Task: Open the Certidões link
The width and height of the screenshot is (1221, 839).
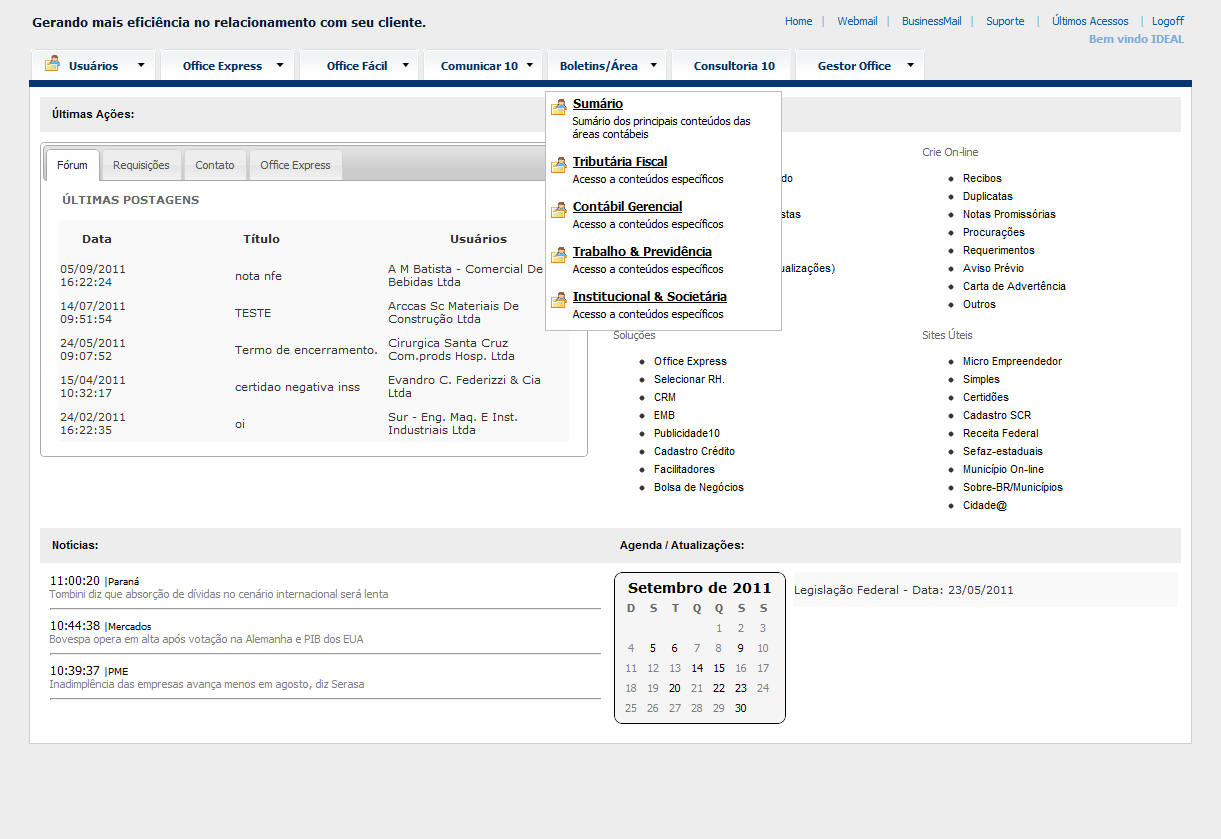Action: click(986, 397)
